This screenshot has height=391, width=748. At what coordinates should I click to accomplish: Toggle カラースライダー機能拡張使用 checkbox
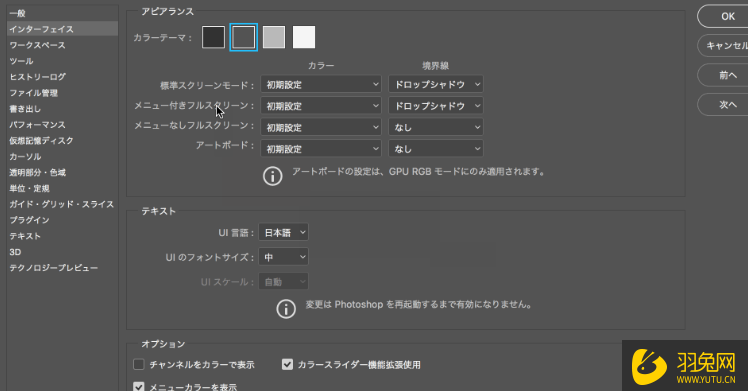click(x=287, y=365)
